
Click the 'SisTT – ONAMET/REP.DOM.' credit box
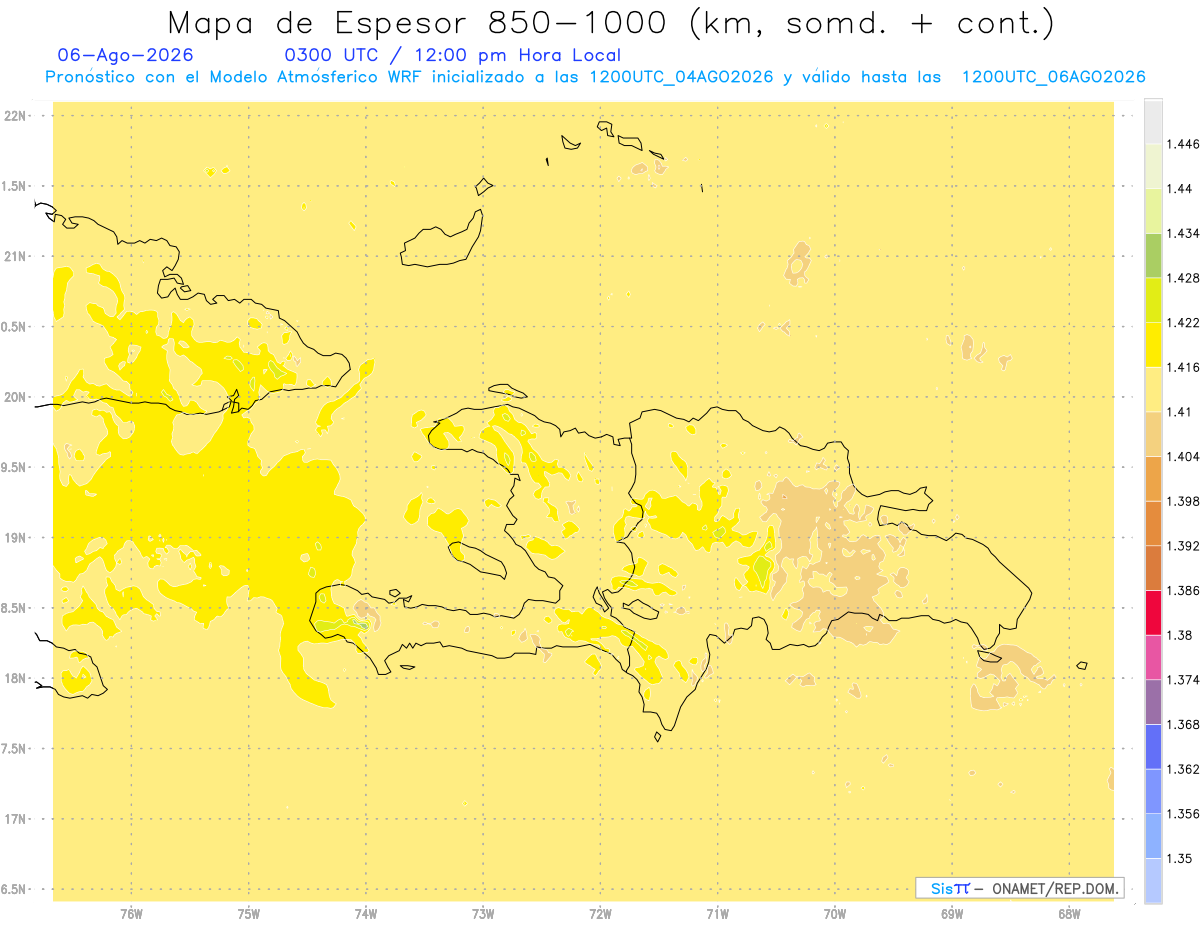coord(1019,888)
